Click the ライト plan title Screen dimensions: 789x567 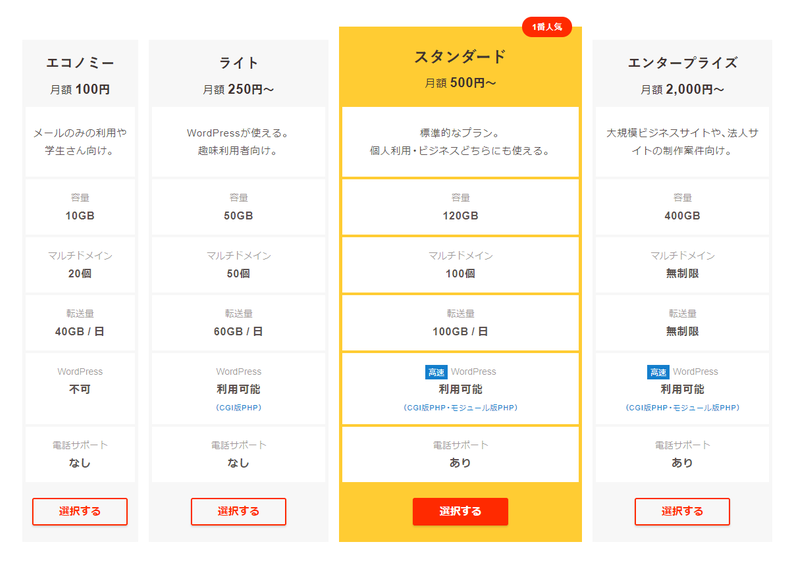239,63
